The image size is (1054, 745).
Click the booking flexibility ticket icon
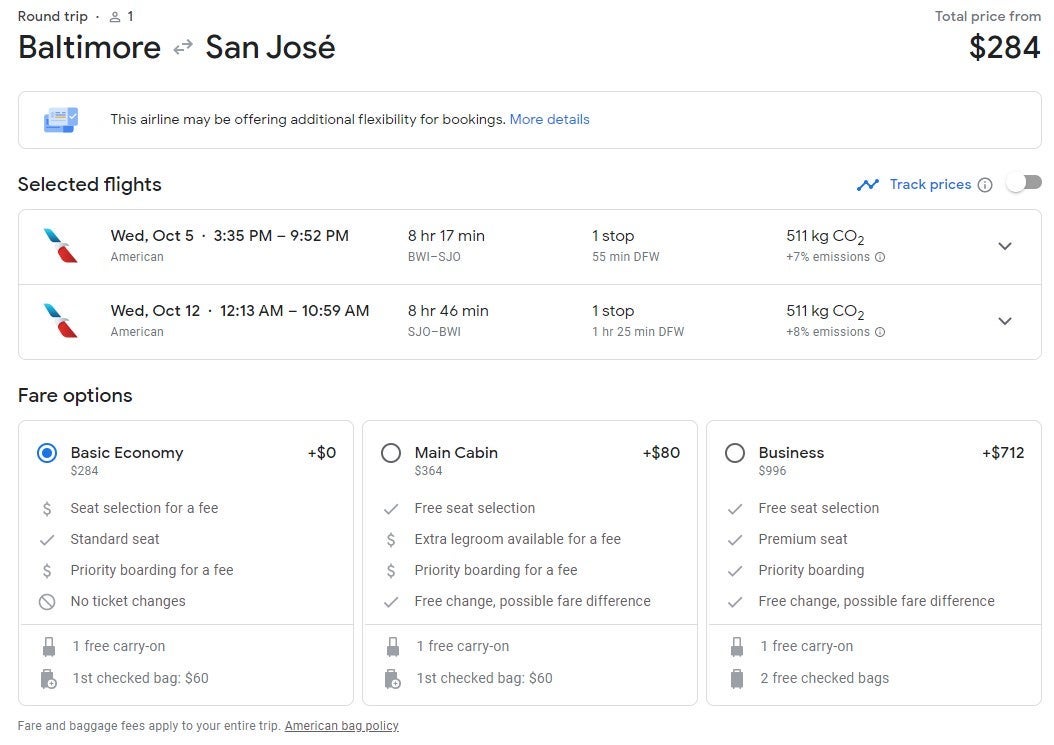[x=61, y=120]
